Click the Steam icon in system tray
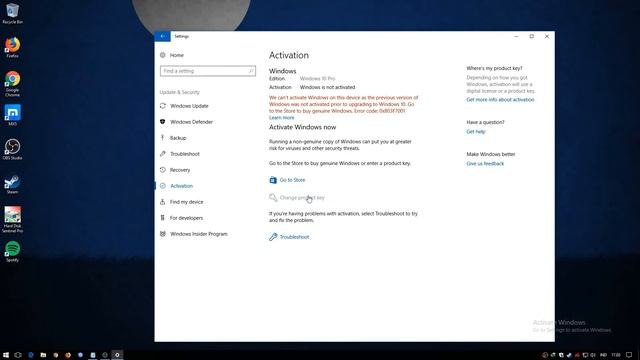This screenshot has height=360, width=640. [x=569, y=355]
